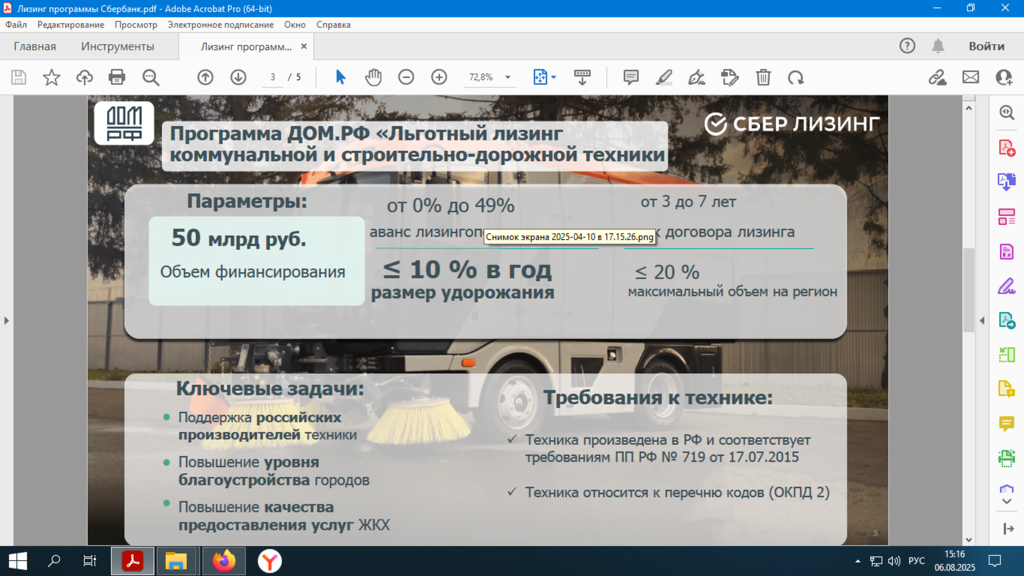Expand the left navigation pane
Image resolution: width=1024 pixels, height=576 pixels.
(7, 321)
